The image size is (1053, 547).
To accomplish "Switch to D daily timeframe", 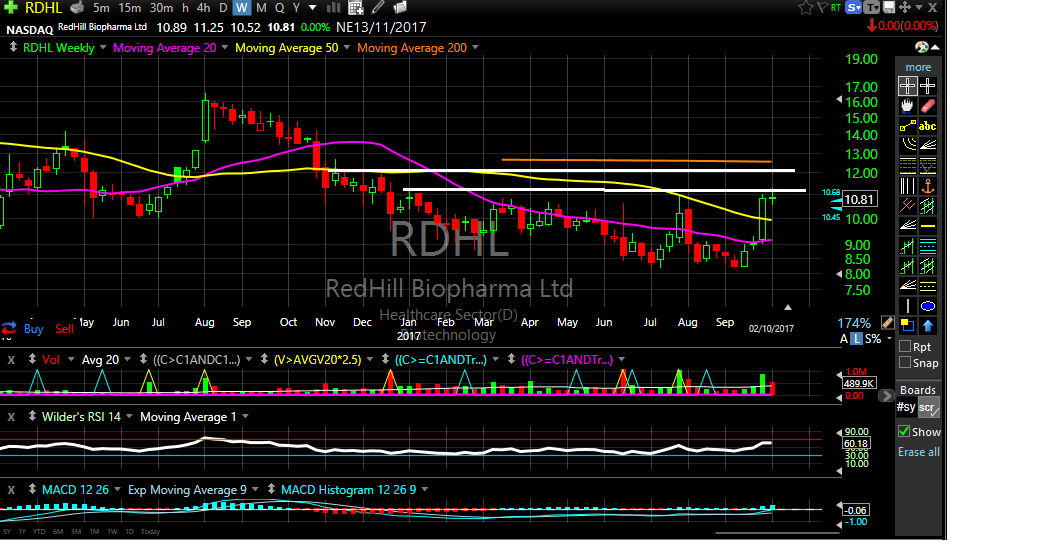I will 223,8.
